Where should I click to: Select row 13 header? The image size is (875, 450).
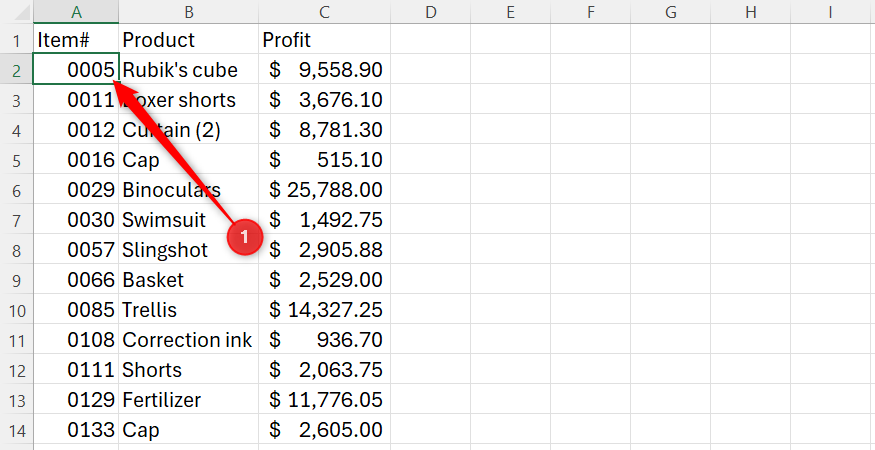(x=17, y=400)
